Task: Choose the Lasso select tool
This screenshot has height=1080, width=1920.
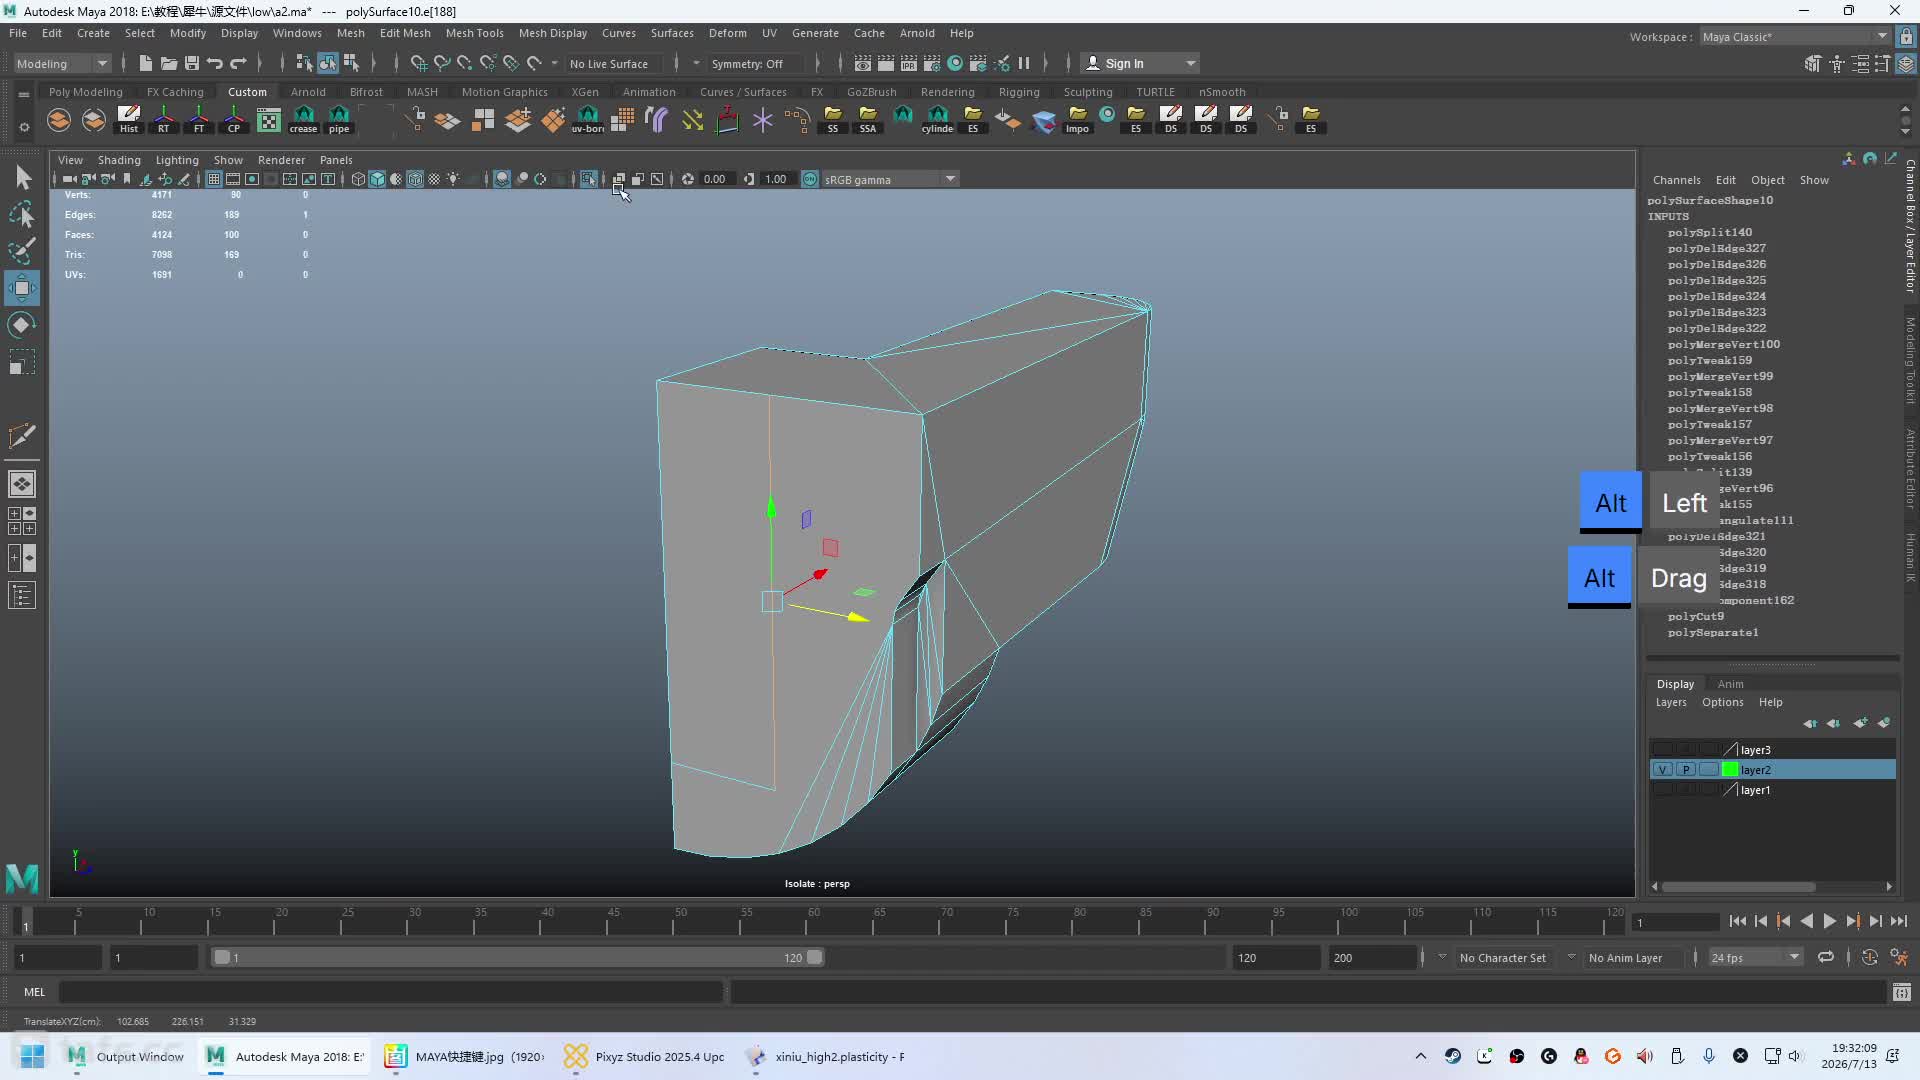Action: point(22,214)
